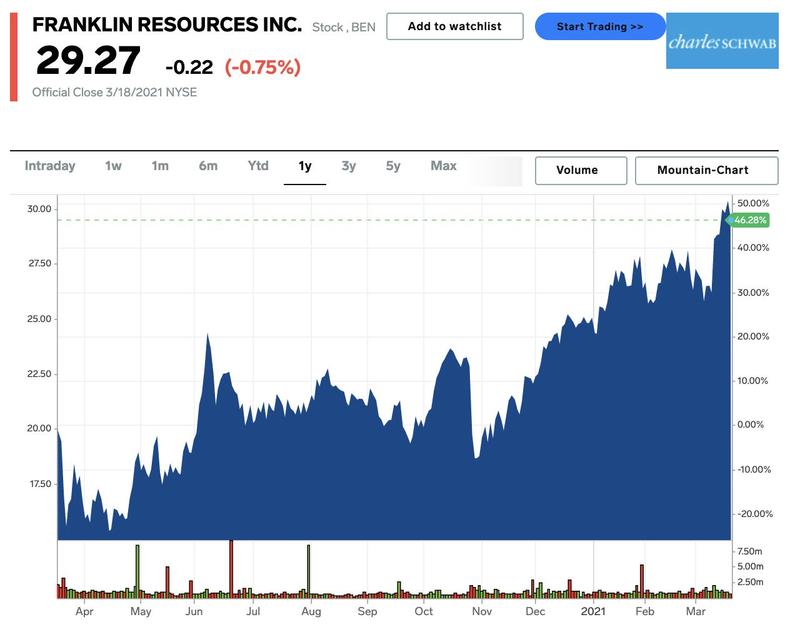Click the -10.00% axis label

point(754,470)
